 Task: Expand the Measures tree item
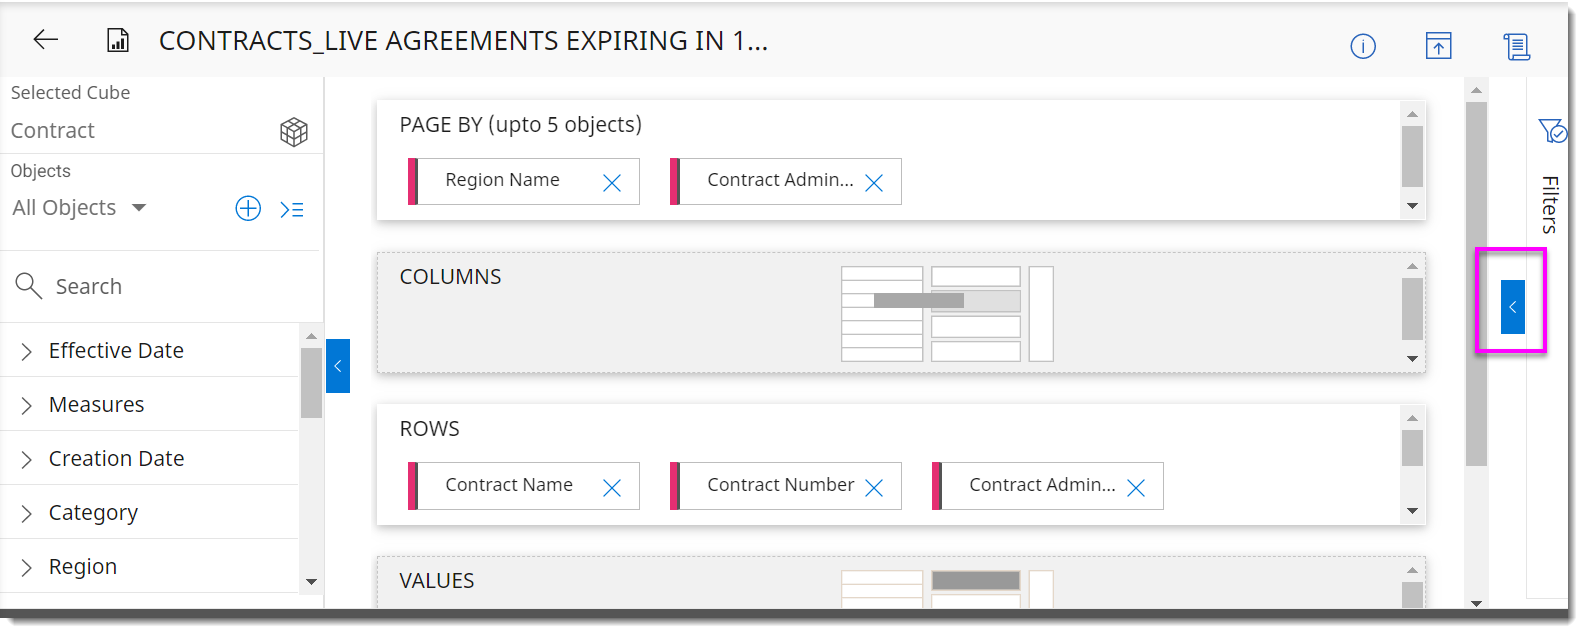click(27, 405)
